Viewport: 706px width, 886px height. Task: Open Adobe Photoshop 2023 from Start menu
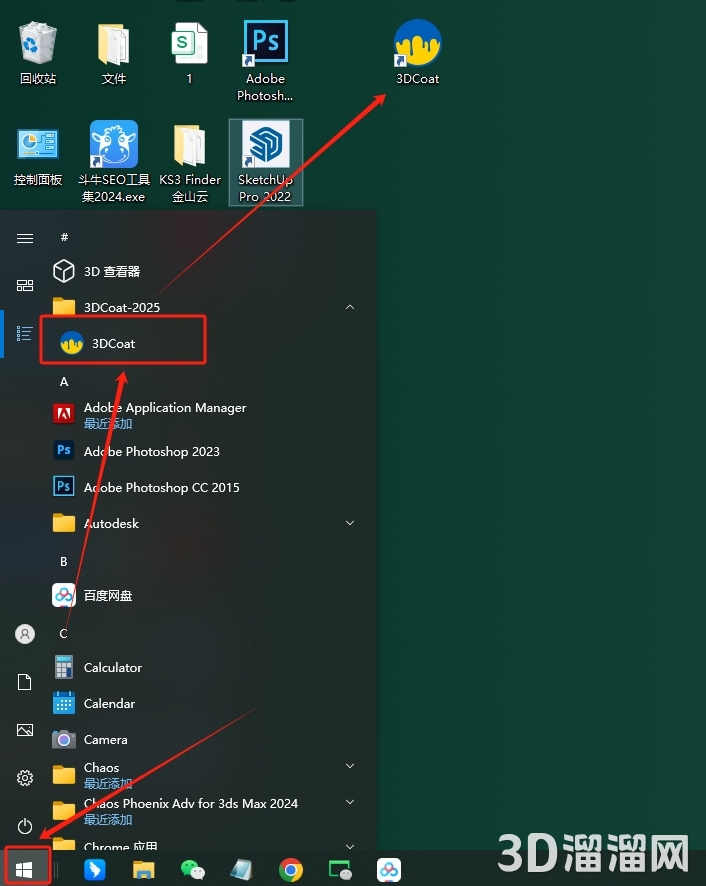(x=151, y=451)
